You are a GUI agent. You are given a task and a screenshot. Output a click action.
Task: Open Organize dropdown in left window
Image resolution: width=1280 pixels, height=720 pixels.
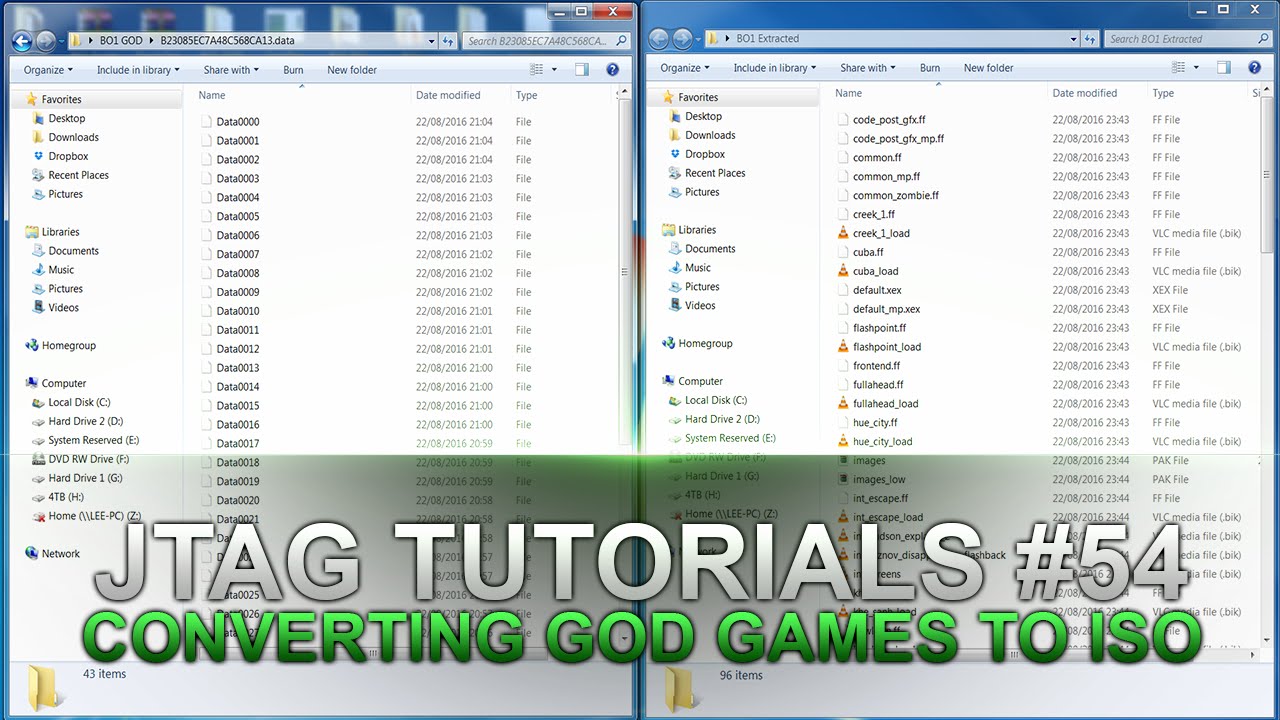48,70
